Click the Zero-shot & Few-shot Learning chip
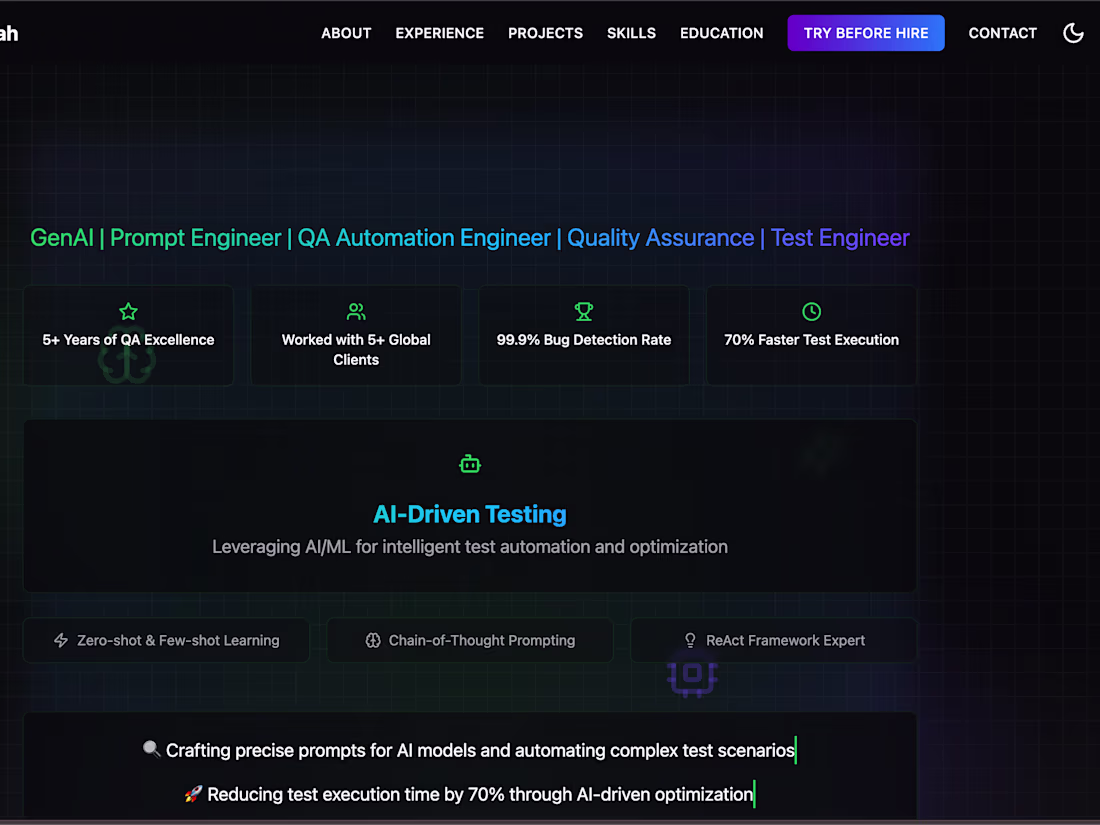1100x825 pixels. click(x=166, y=640)
